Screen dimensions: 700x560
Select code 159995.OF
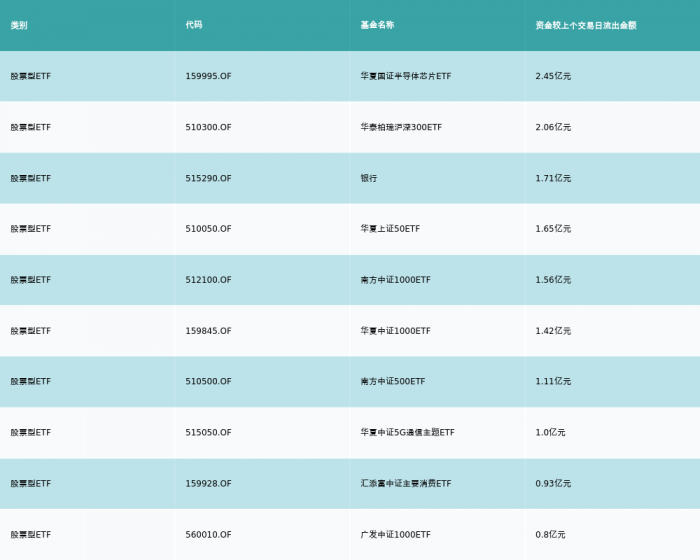point(208,76)
